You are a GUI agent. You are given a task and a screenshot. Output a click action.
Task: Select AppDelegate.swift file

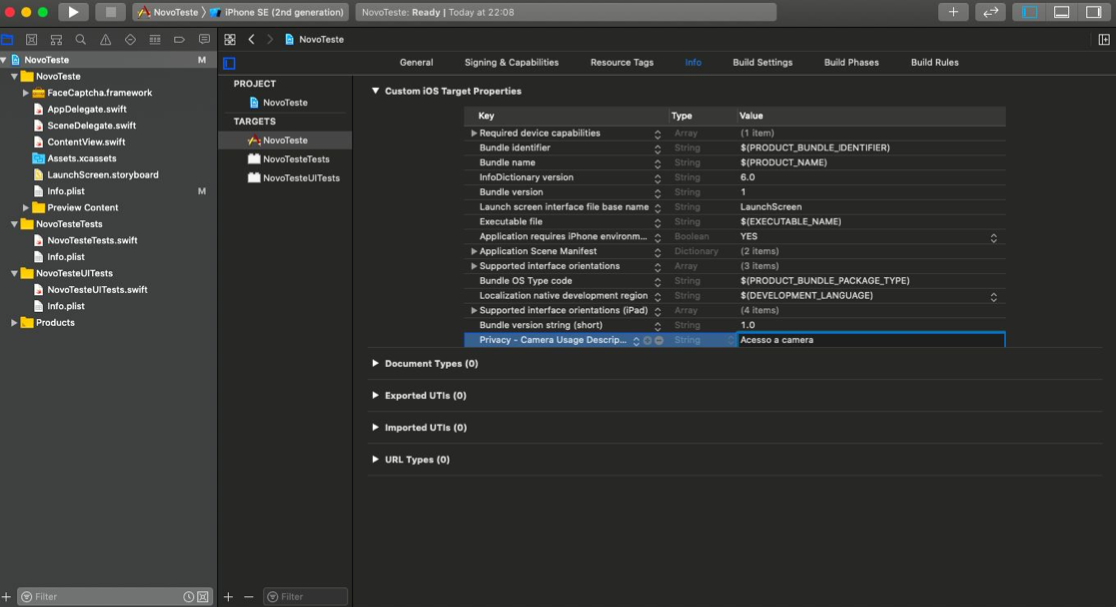coord(87,110)
